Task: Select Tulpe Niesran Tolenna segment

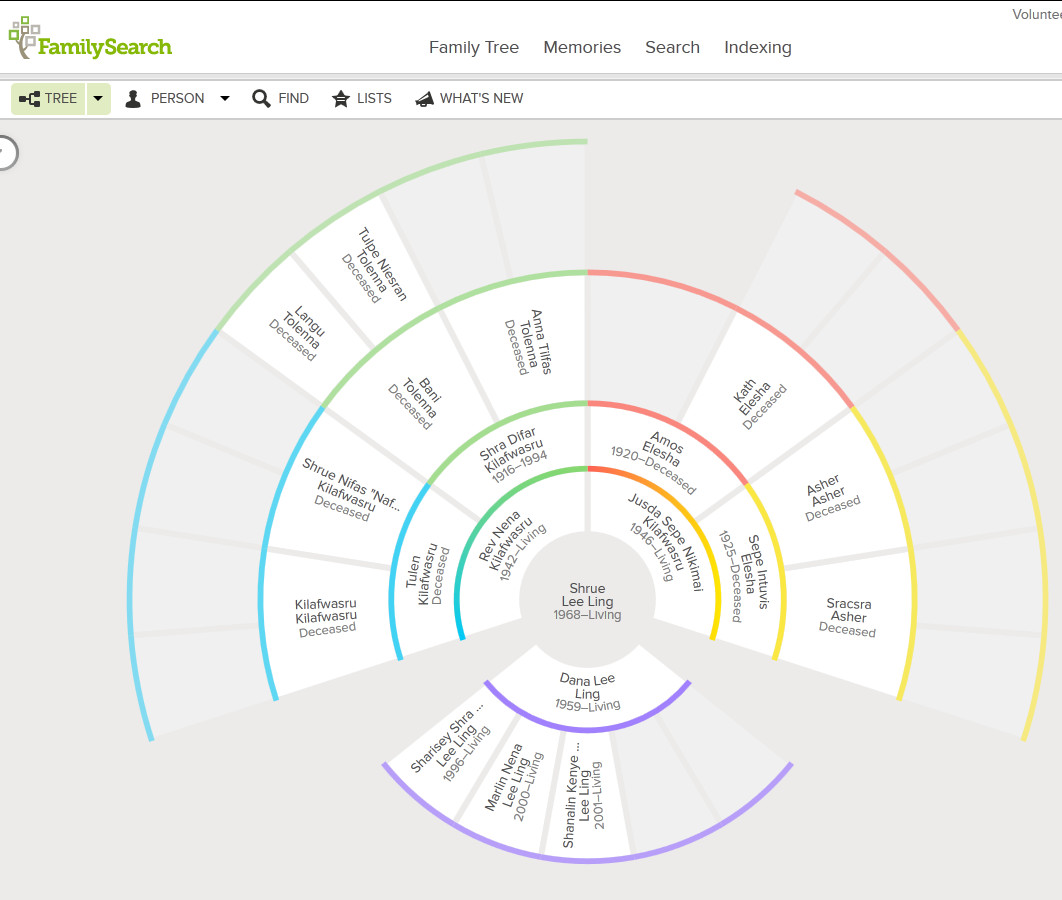Action: [x=375, y=265]
